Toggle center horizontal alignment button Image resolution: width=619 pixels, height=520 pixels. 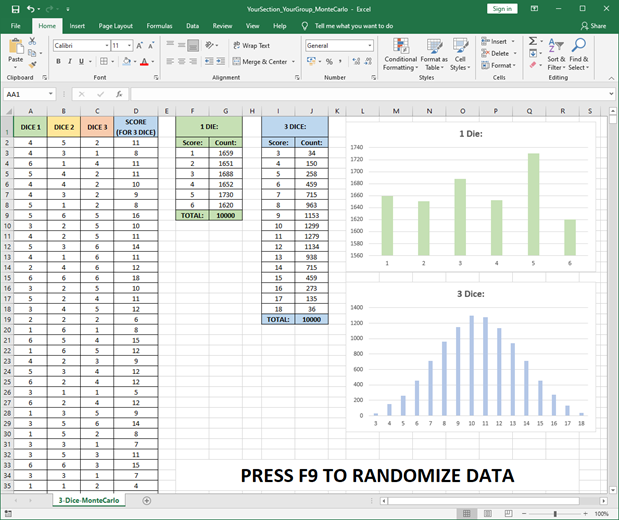pos(182,61)
